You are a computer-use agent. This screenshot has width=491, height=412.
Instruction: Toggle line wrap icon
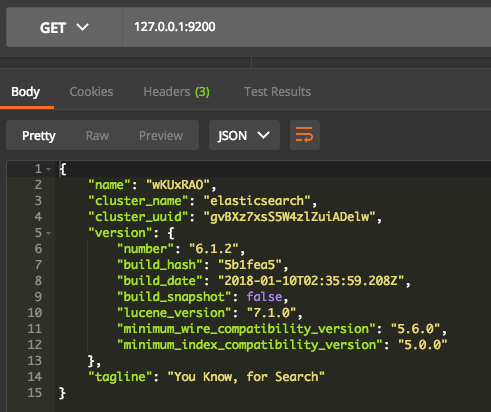305,135
